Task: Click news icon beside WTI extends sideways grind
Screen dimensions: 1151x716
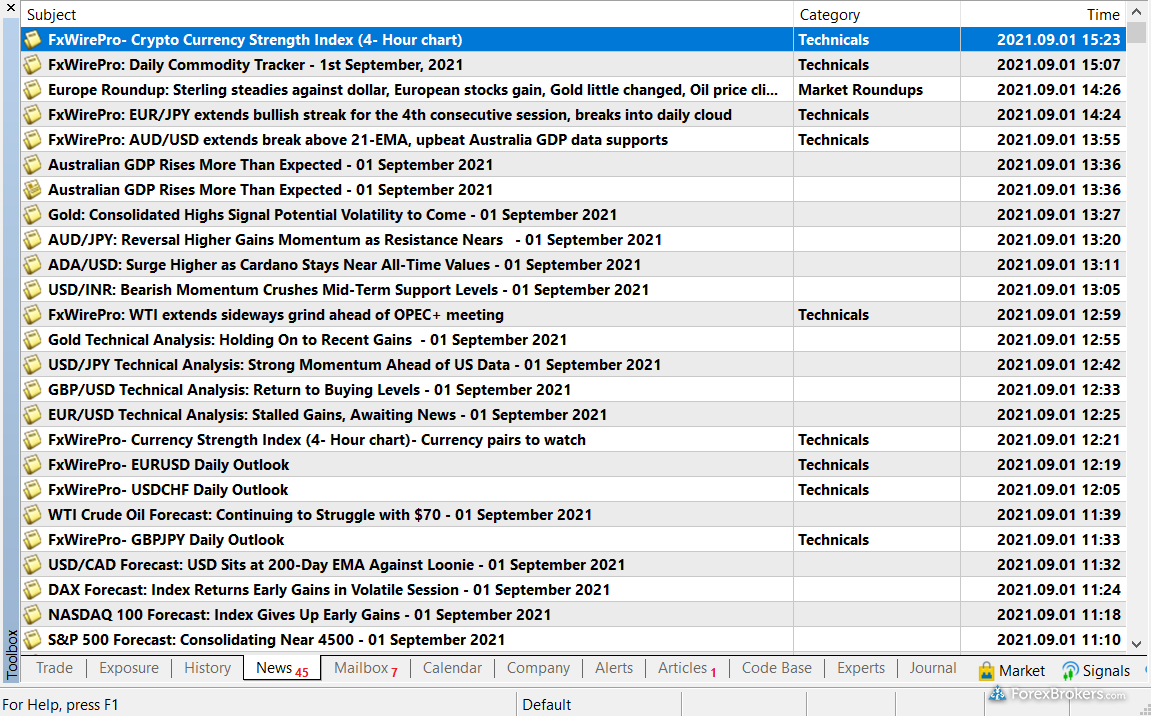Action: [x=32, y=314]
